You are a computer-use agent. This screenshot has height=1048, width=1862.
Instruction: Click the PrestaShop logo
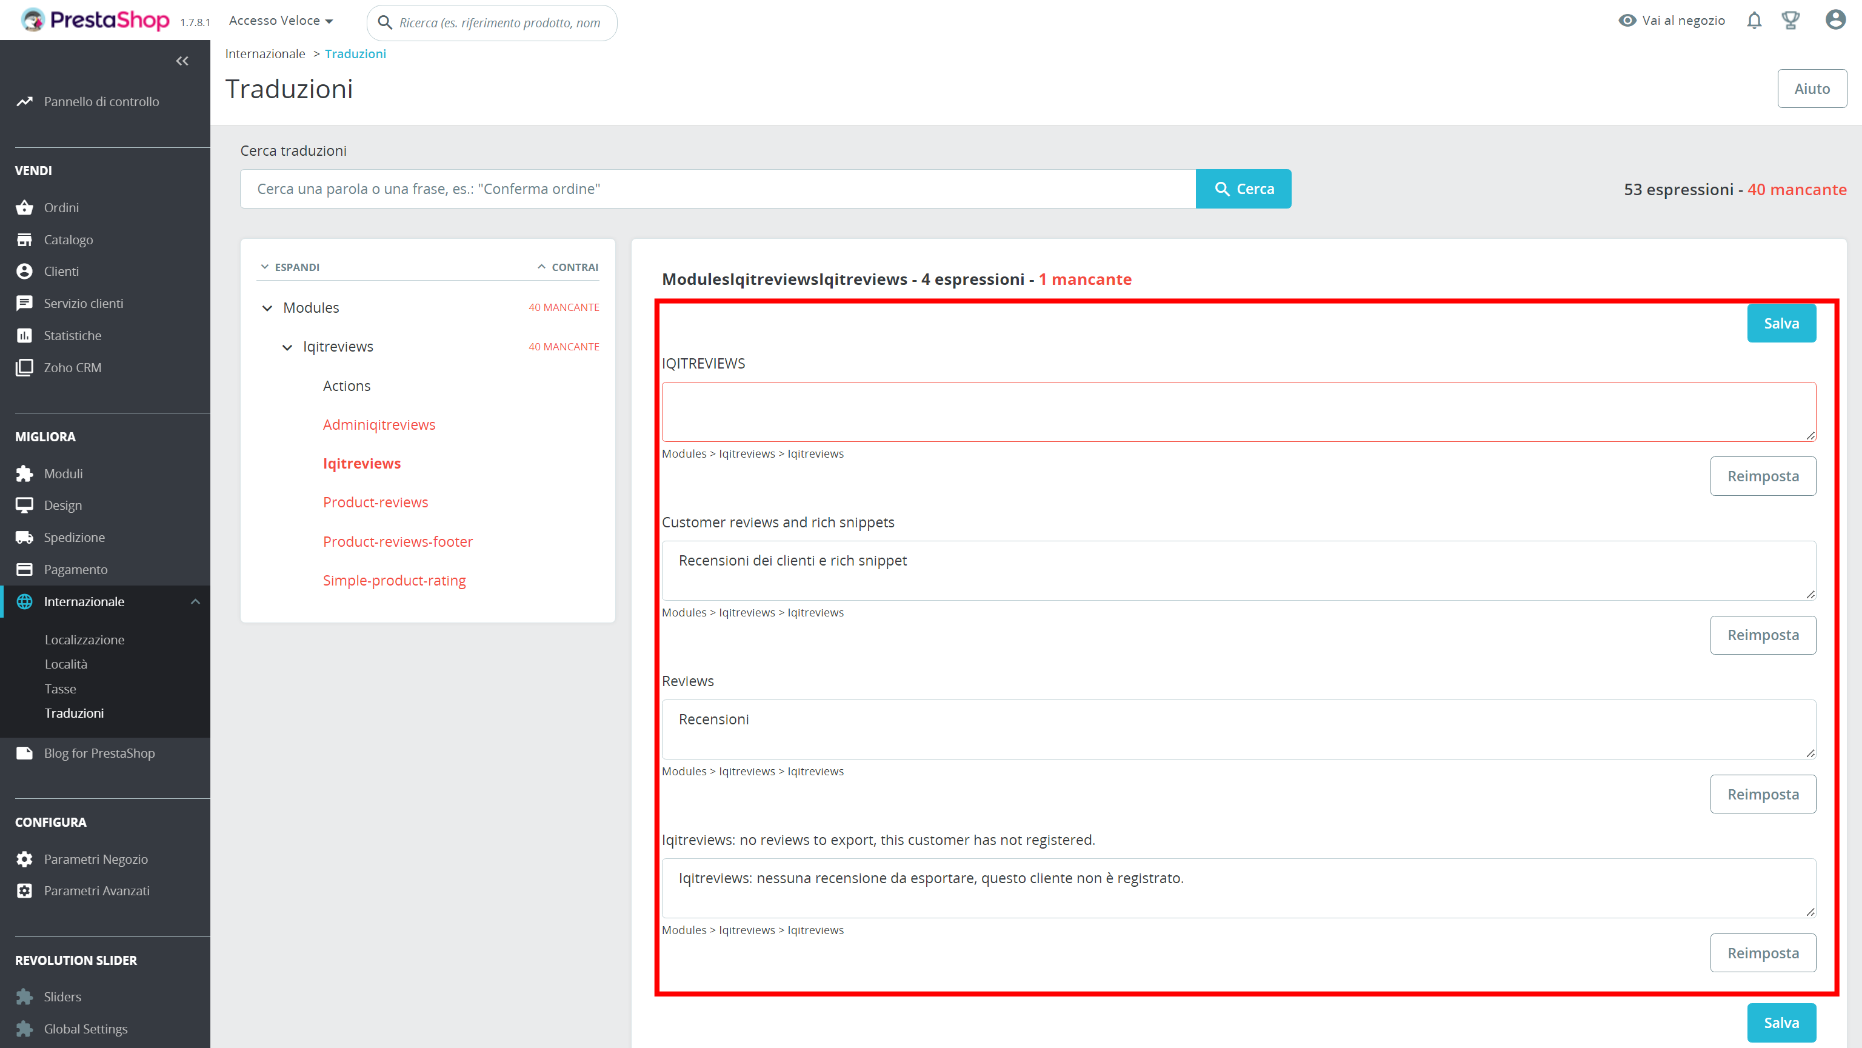point(96,20)
